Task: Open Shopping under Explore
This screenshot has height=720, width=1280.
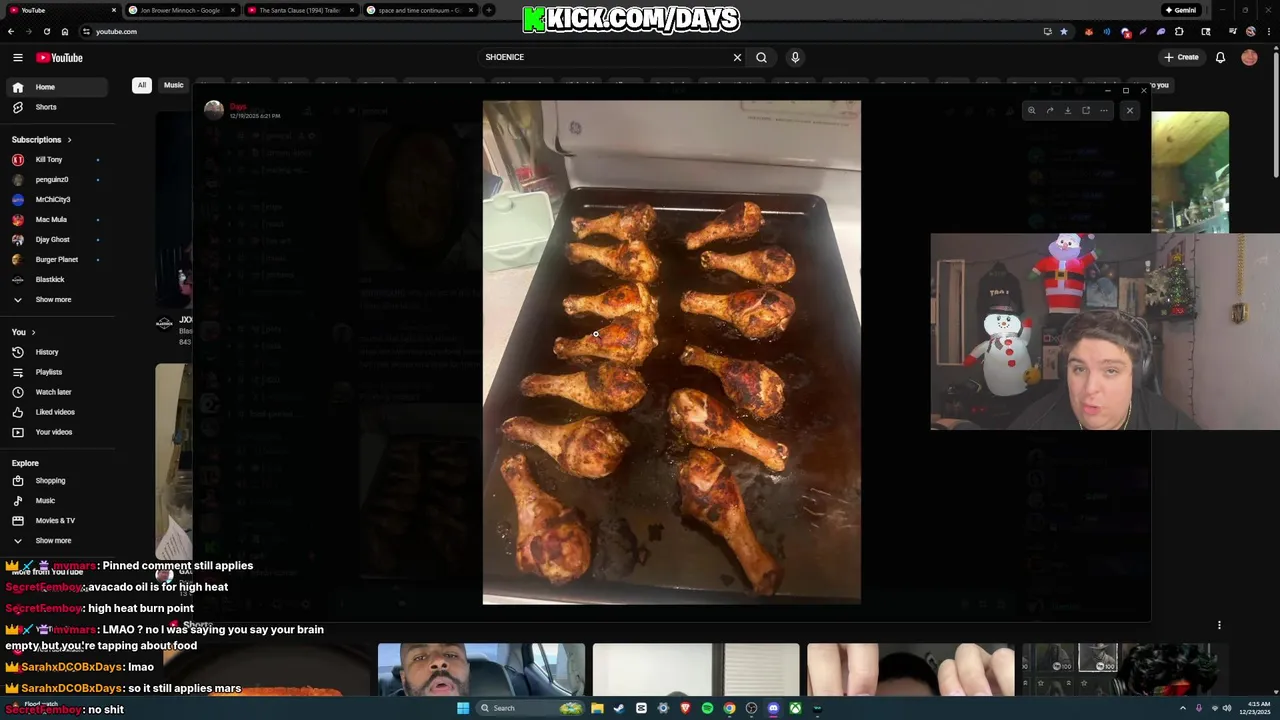Action: tap(57, 481)
